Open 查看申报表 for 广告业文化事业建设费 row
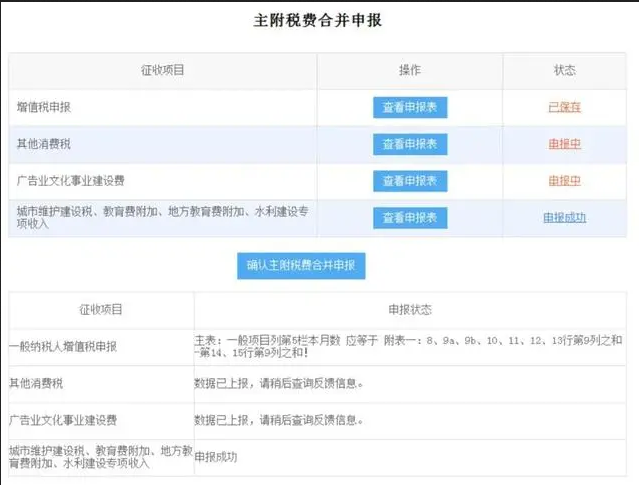 pos(410,181)
